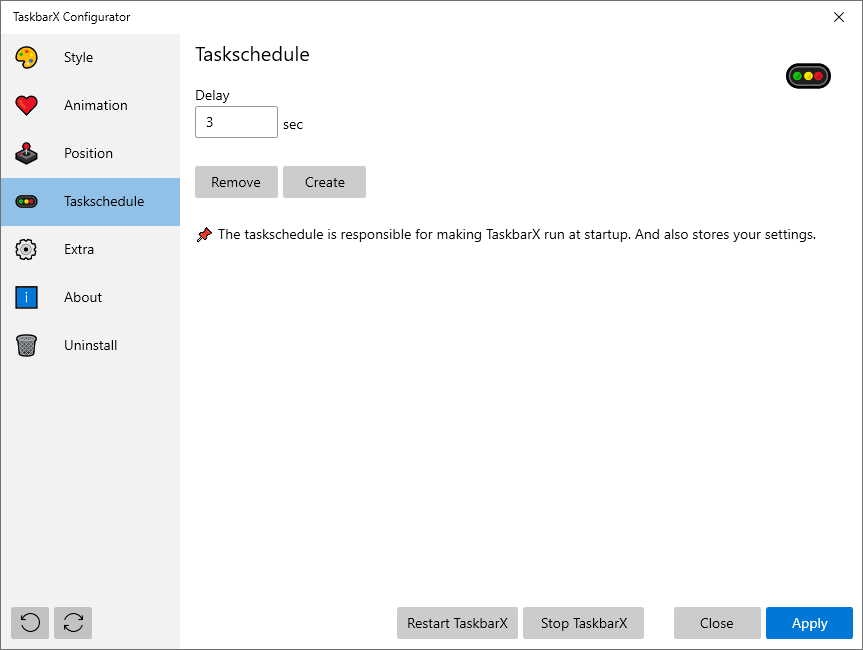
Task: Click the Position joystick icon
Action: point(26,154)
